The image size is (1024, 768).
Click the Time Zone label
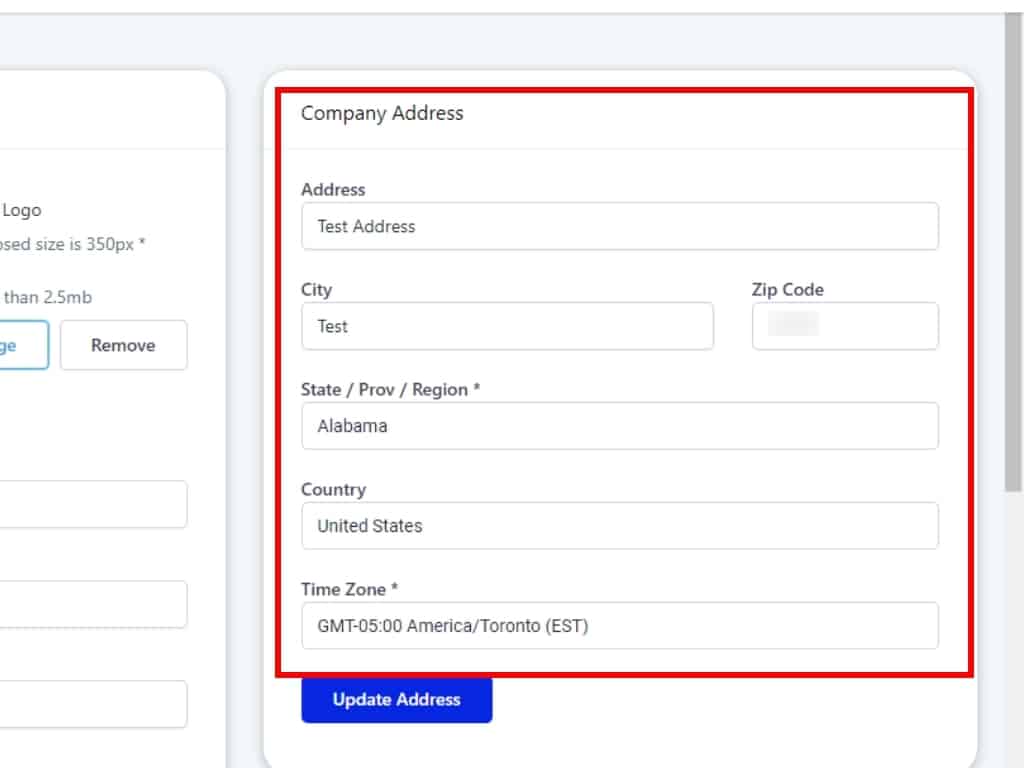349,589
